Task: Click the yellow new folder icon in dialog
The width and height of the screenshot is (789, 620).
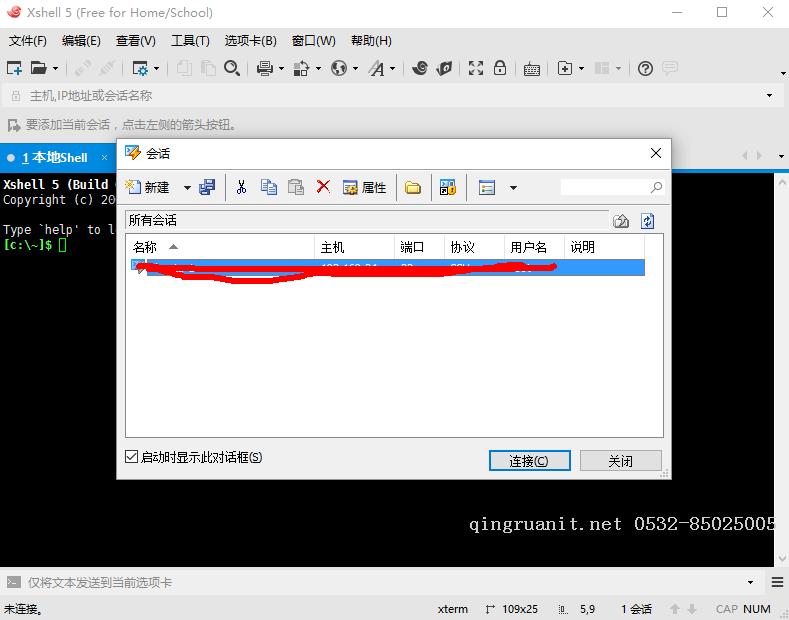Action: pos(413,188)
